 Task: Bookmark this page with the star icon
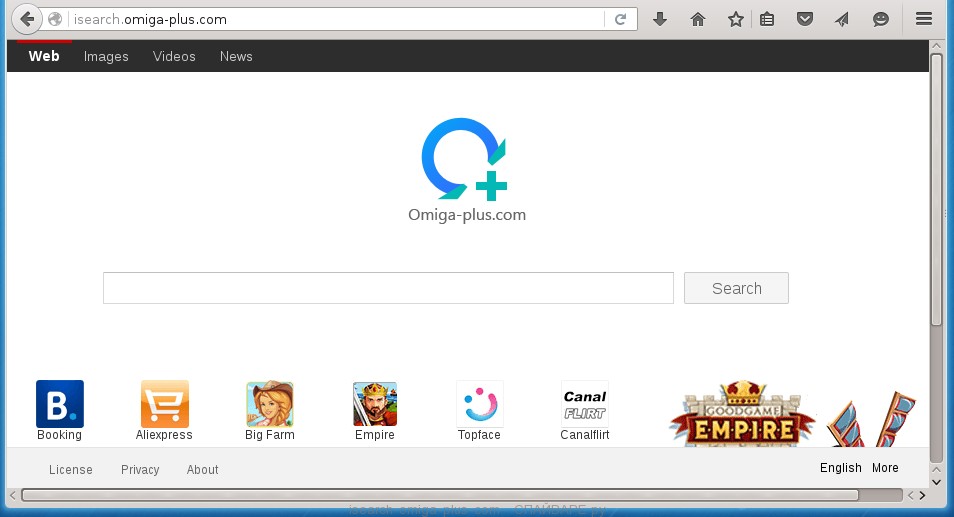pyautogui.click(x=735, y=19)
